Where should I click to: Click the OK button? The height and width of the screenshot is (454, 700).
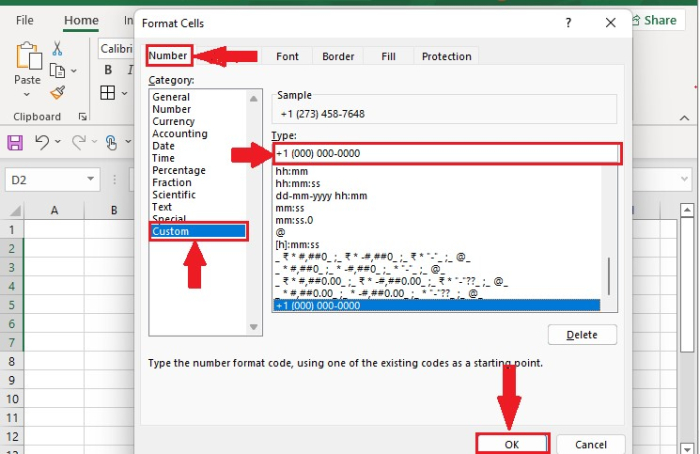pos(512,445)
